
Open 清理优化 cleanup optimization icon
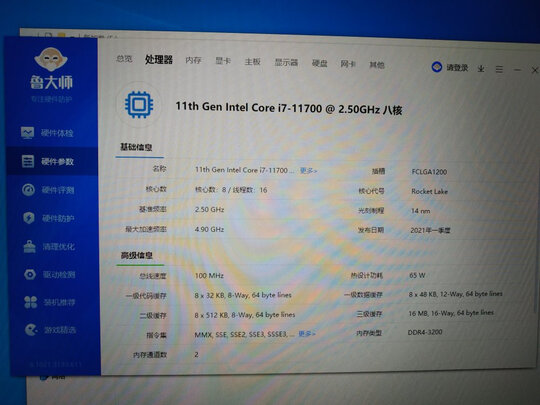click(x=30, y=247)
